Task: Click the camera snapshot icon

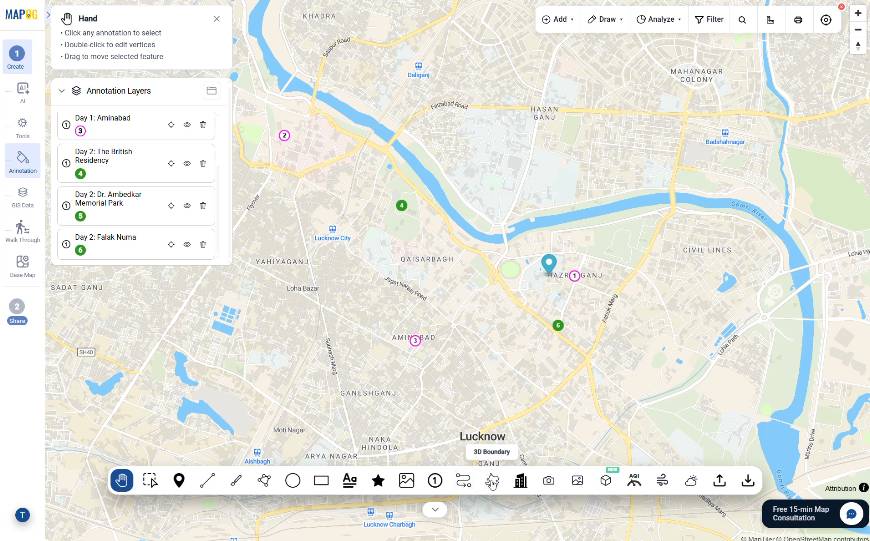Action: coord(549,481)
